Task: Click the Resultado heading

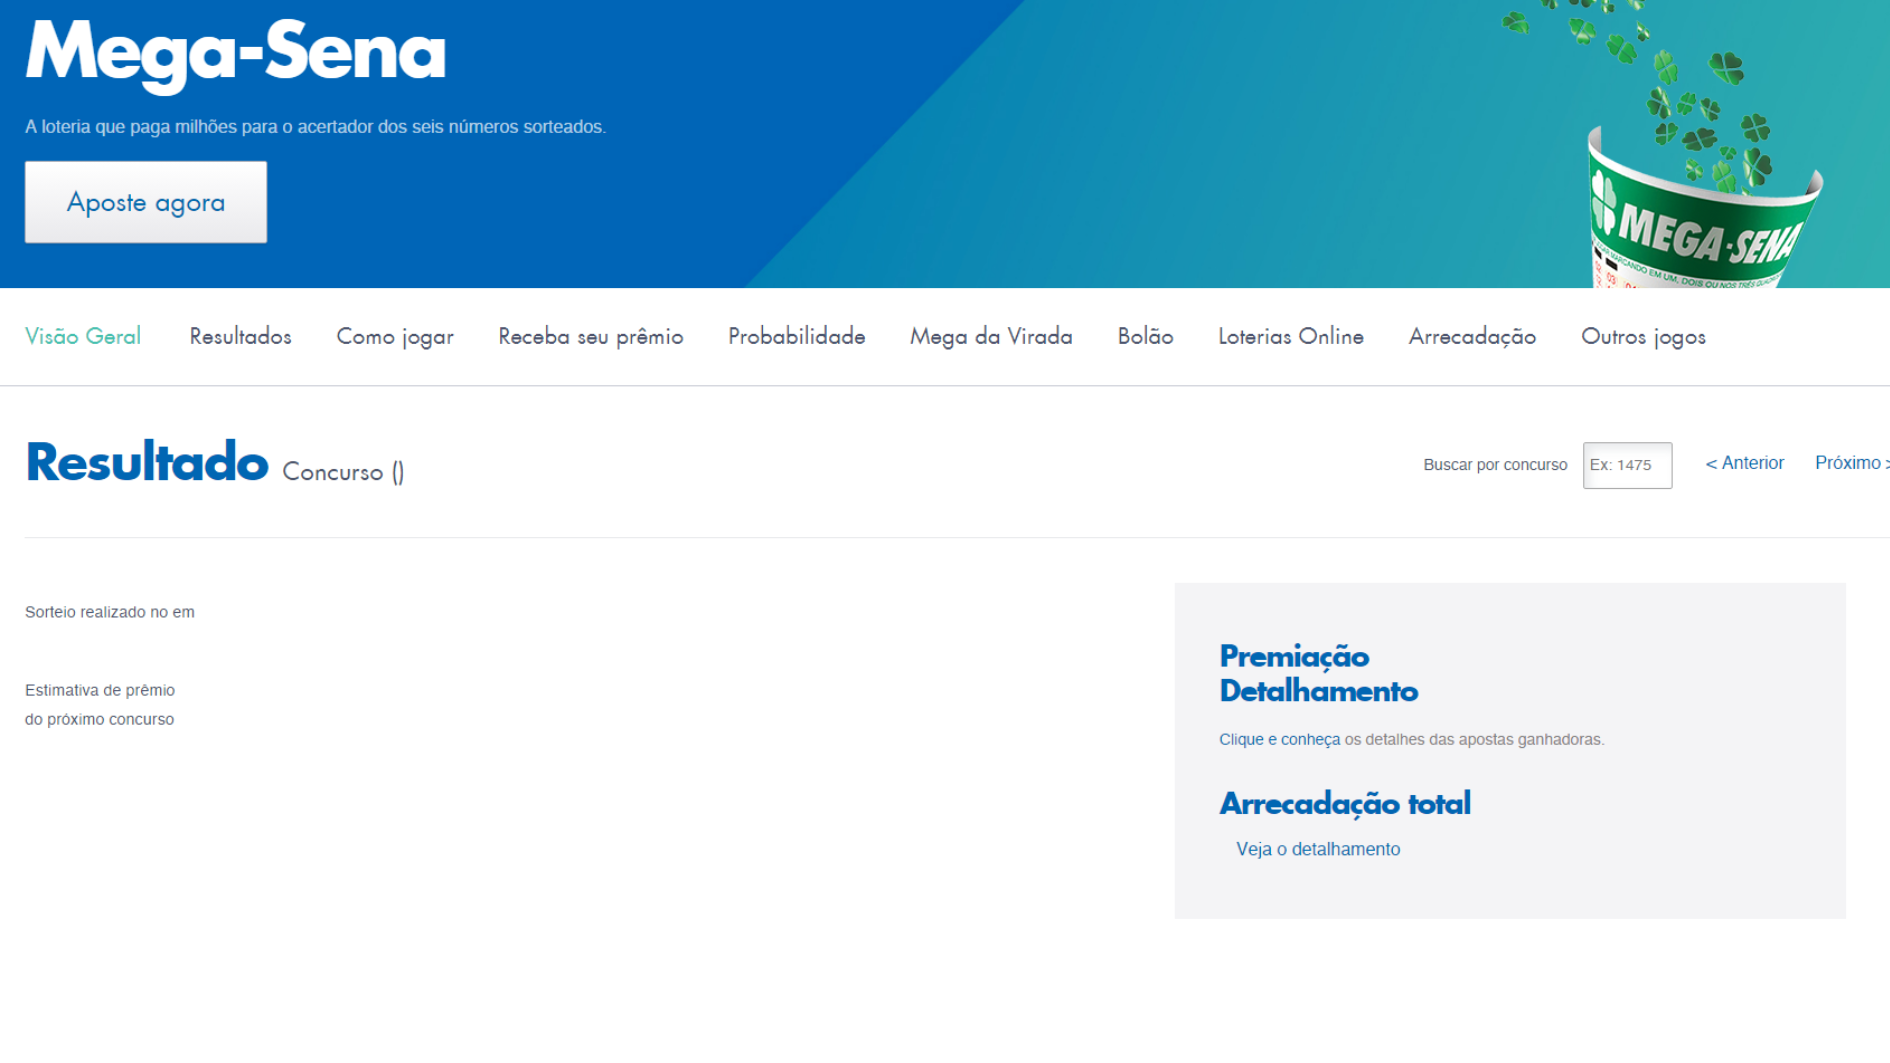Action: tap(147, 463)
